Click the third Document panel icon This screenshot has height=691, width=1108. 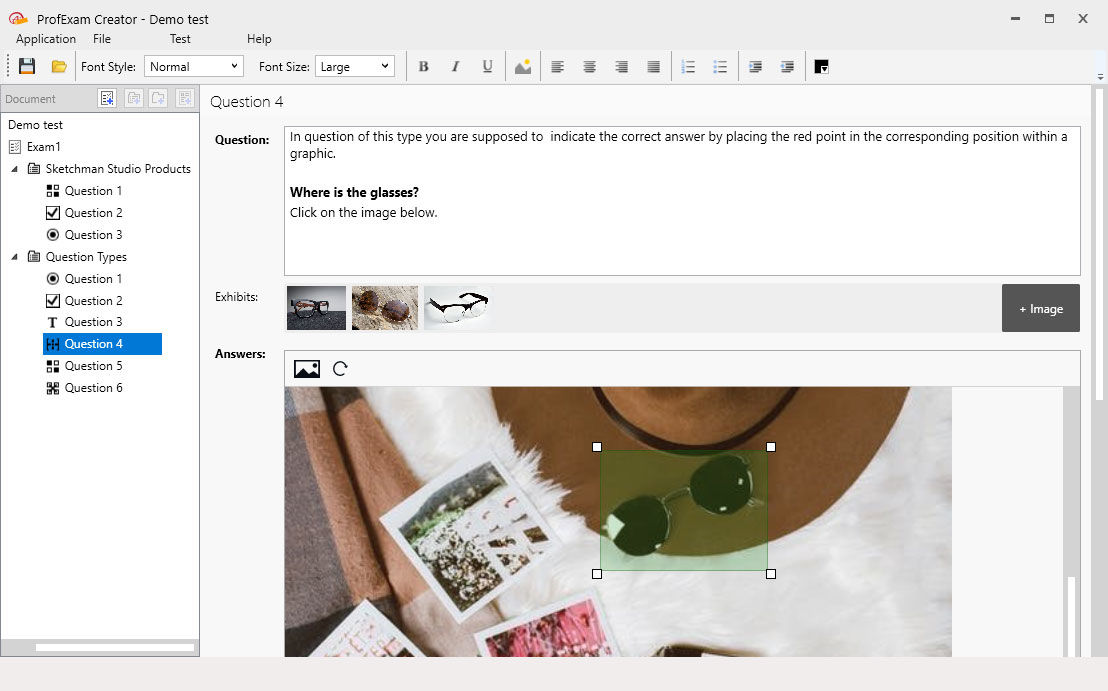click(x=158, y=98)
